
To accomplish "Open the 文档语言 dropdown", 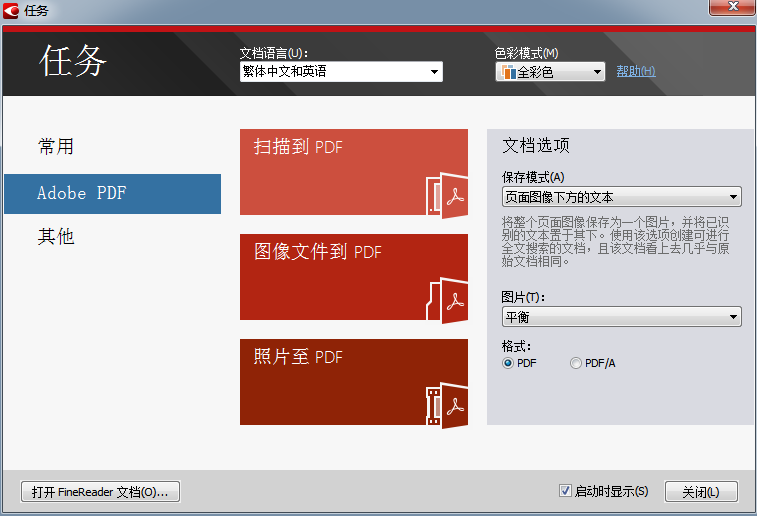I will click(341, 72).
